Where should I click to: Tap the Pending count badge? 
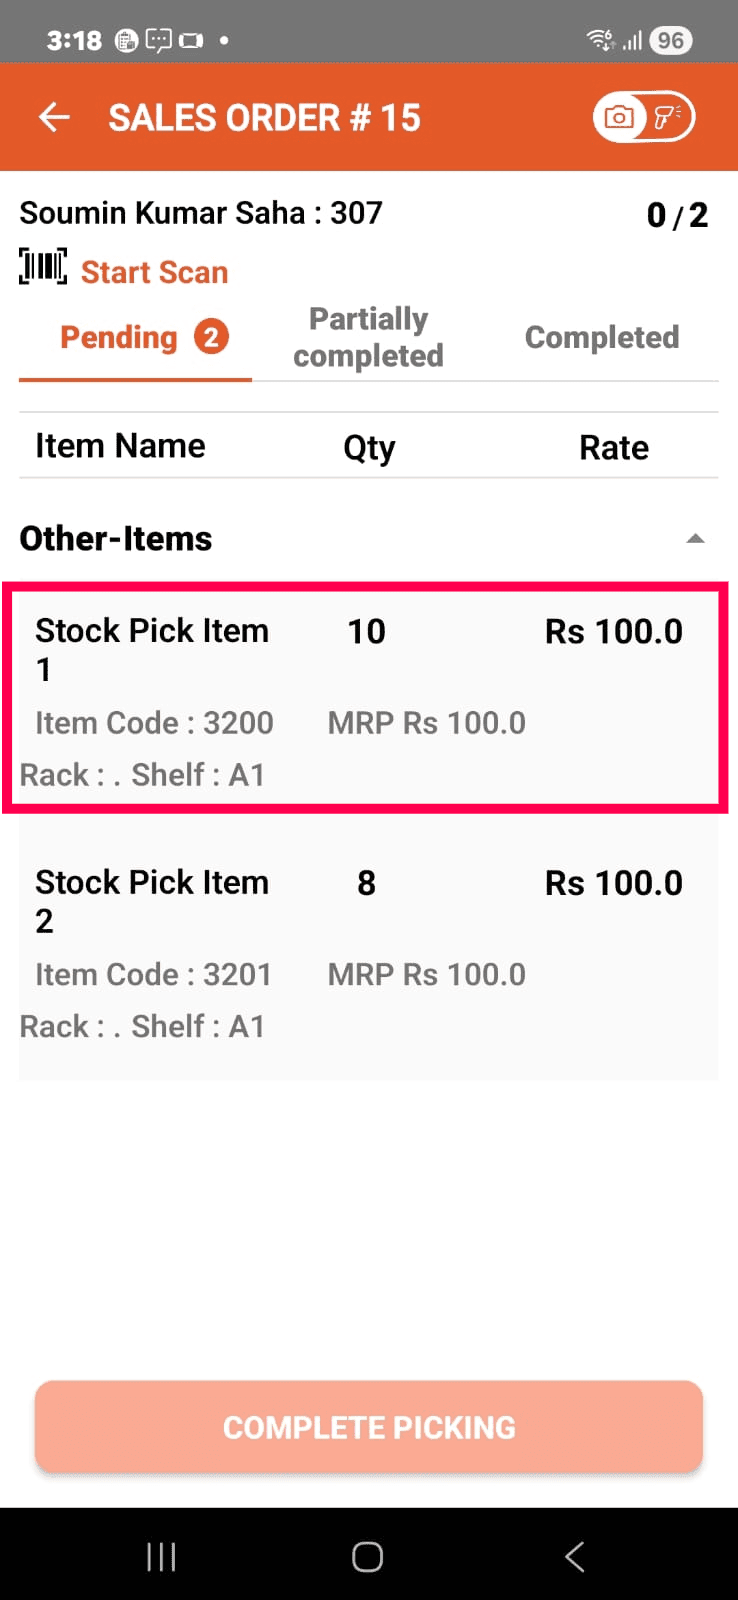(x=211, y=337)
